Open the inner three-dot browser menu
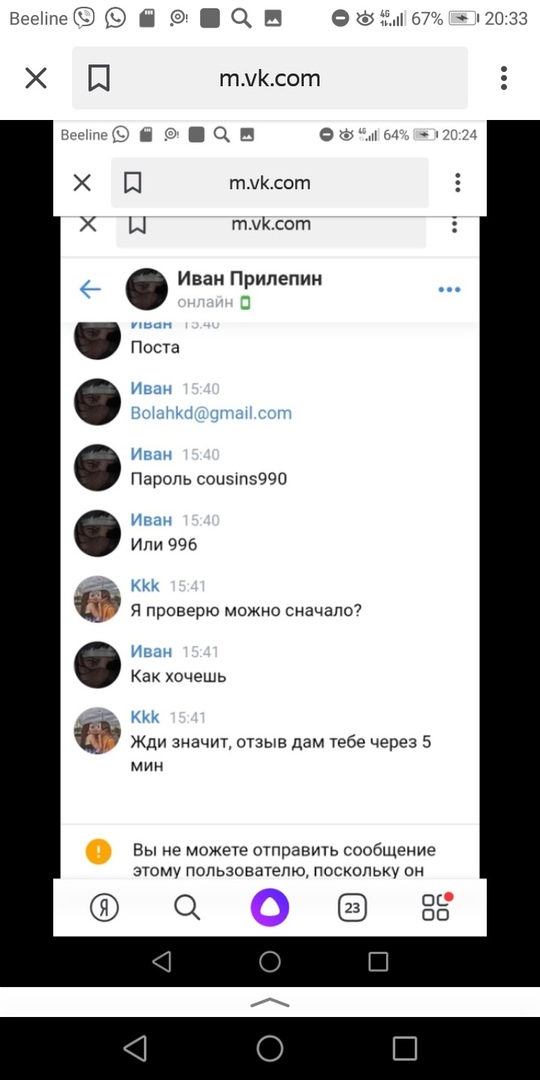Image resolution: width=540 pixels, height=1080 pixels. point(457,183)
